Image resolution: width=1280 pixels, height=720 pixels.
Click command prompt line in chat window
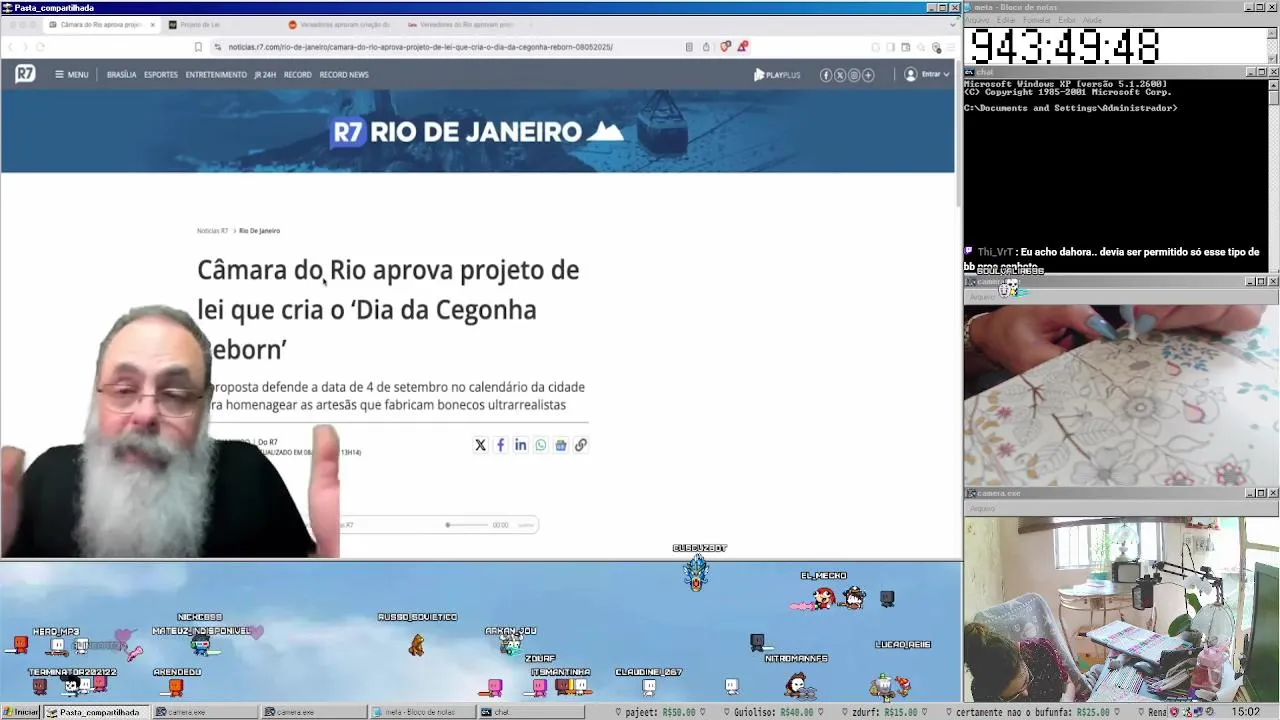coord(1071,108)
